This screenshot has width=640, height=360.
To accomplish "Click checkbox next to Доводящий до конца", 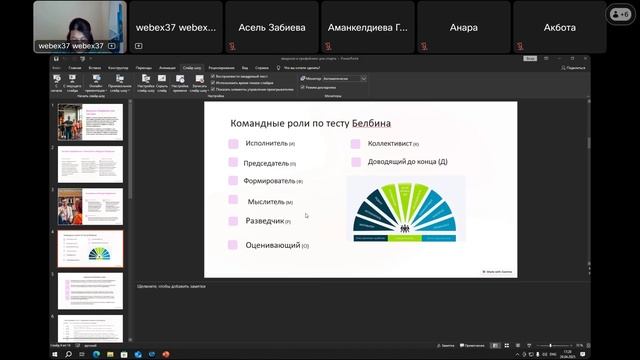I will [x=356, y=162].
